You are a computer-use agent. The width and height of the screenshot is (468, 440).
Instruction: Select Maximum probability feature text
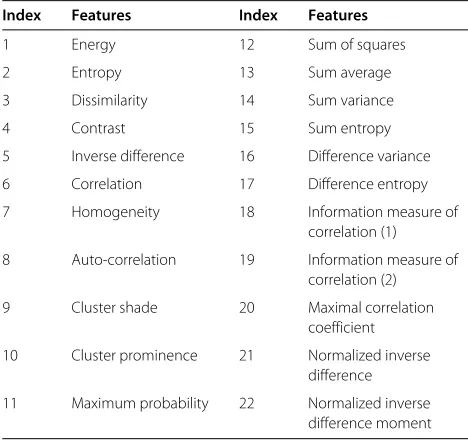click(140, 404)
